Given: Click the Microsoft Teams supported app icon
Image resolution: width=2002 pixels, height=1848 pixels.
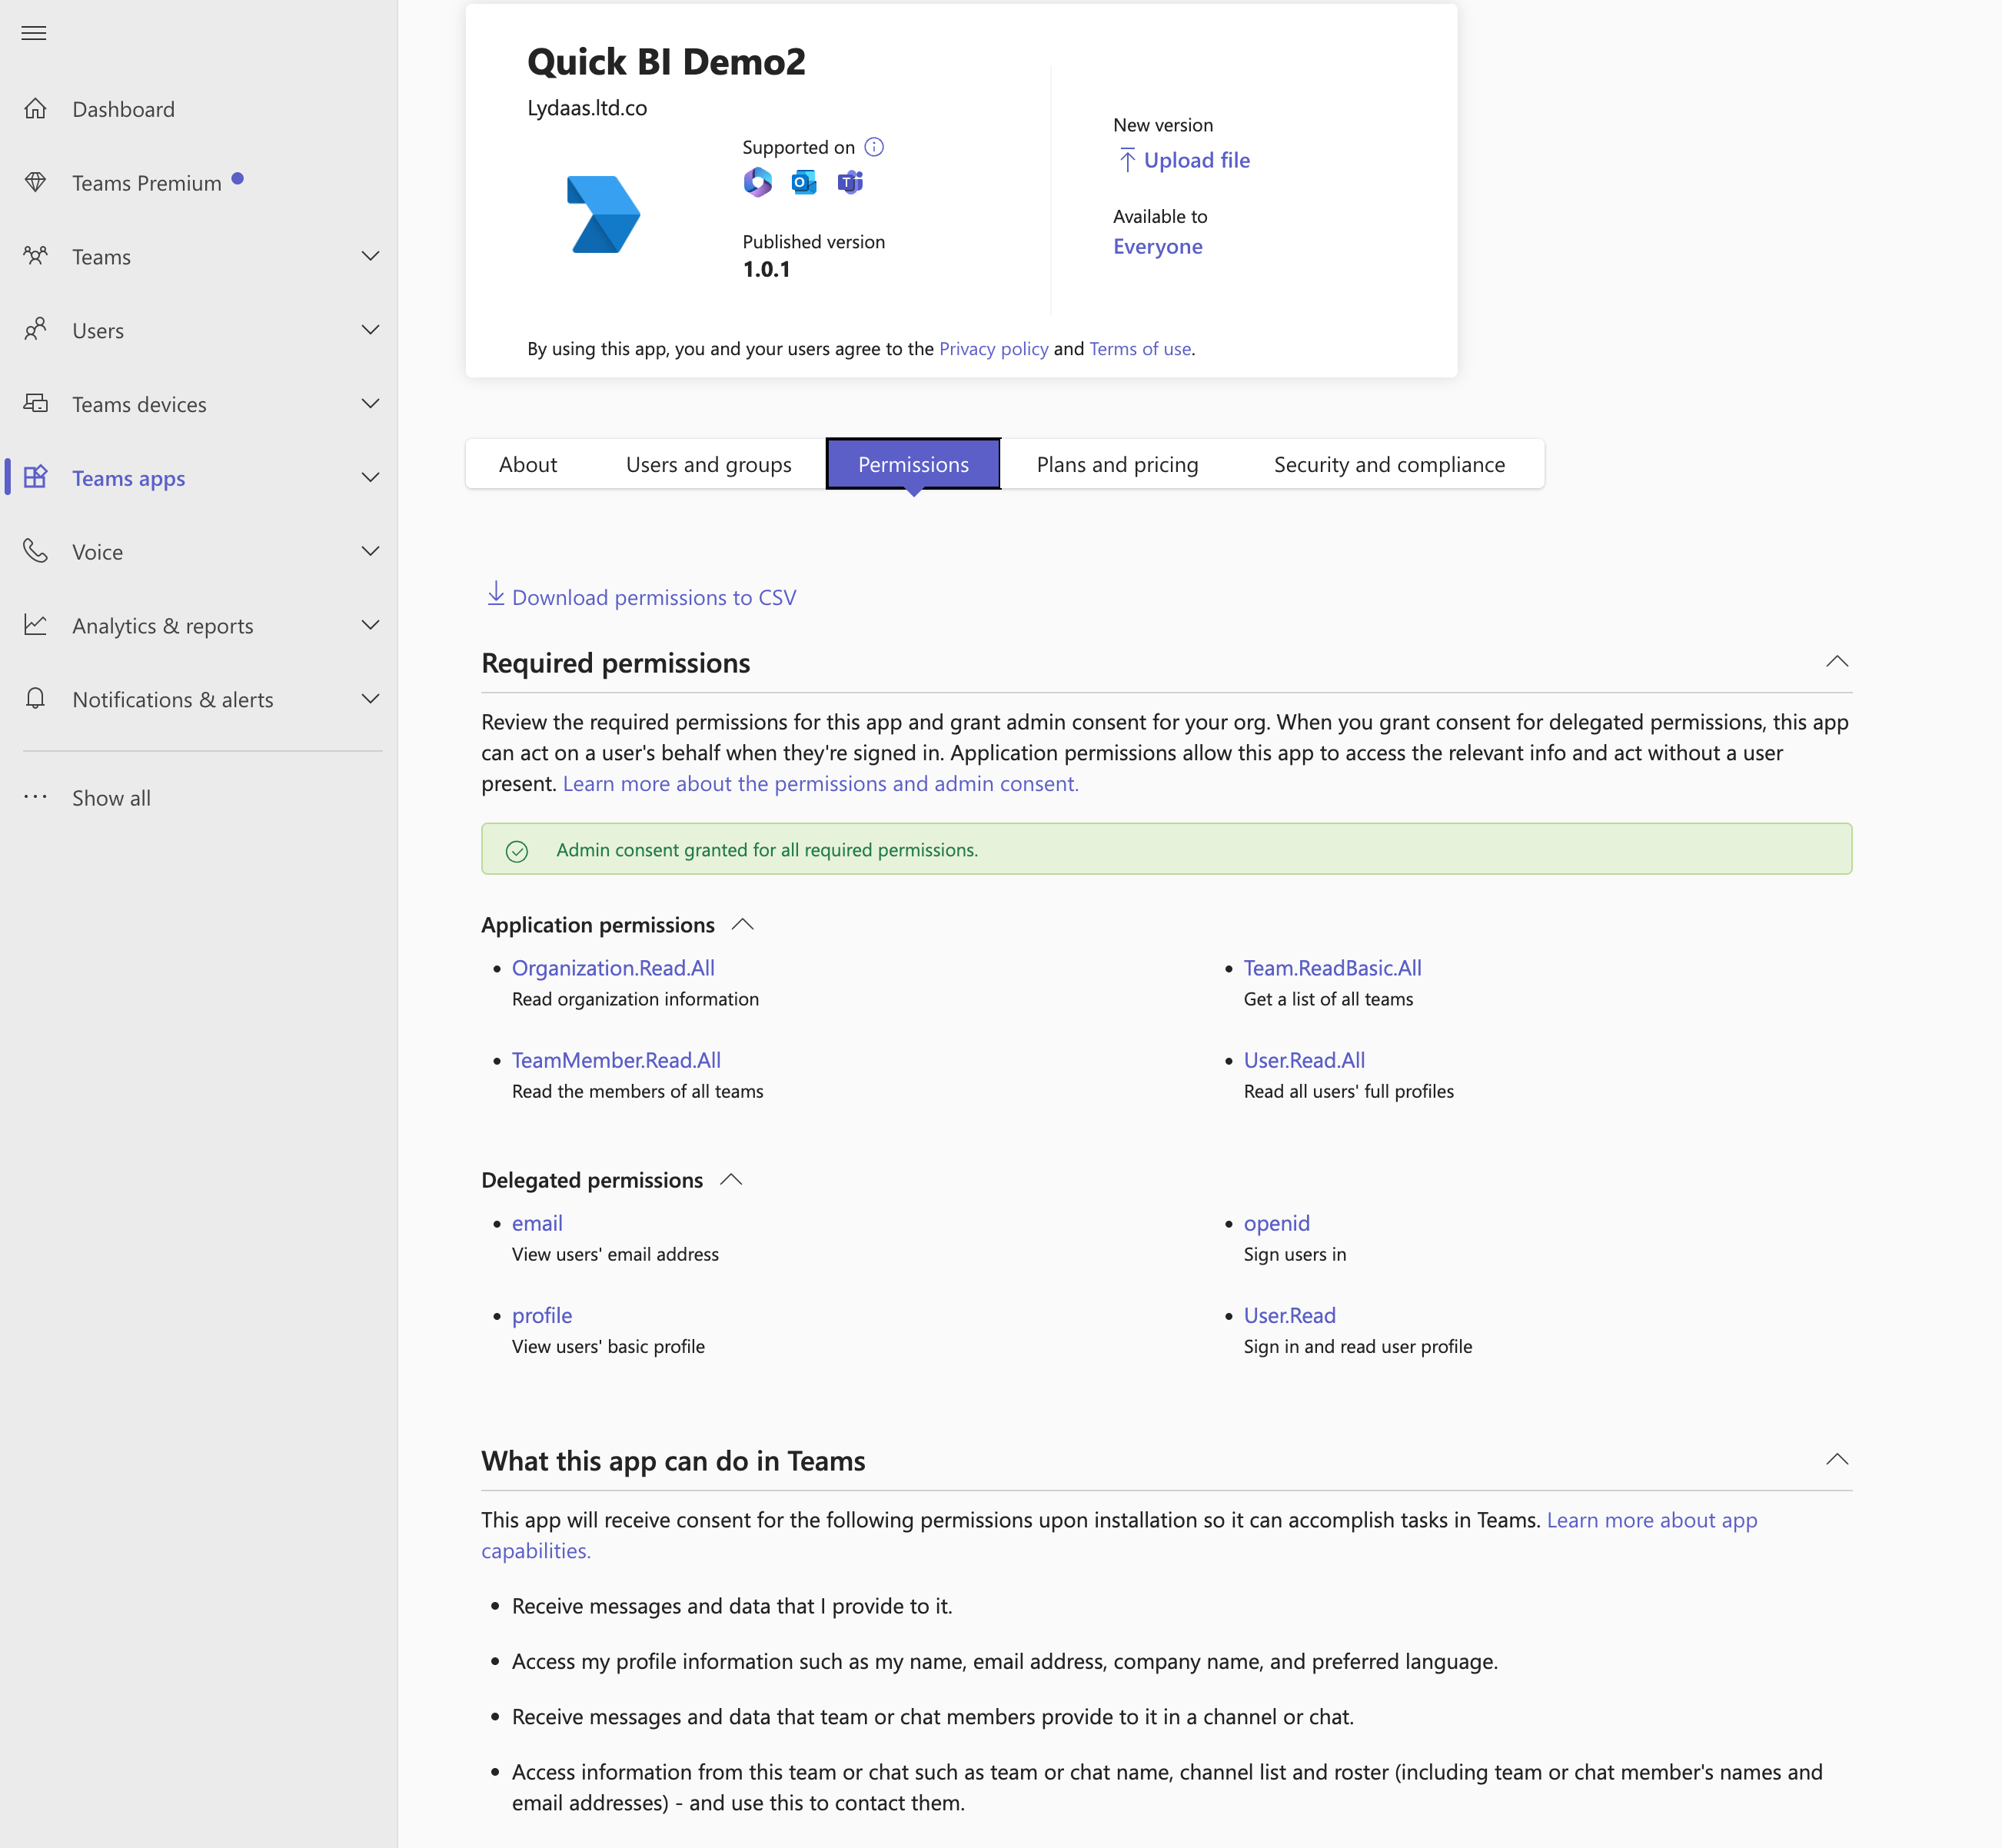Looking at the screenshot, I should click(850, 182).
